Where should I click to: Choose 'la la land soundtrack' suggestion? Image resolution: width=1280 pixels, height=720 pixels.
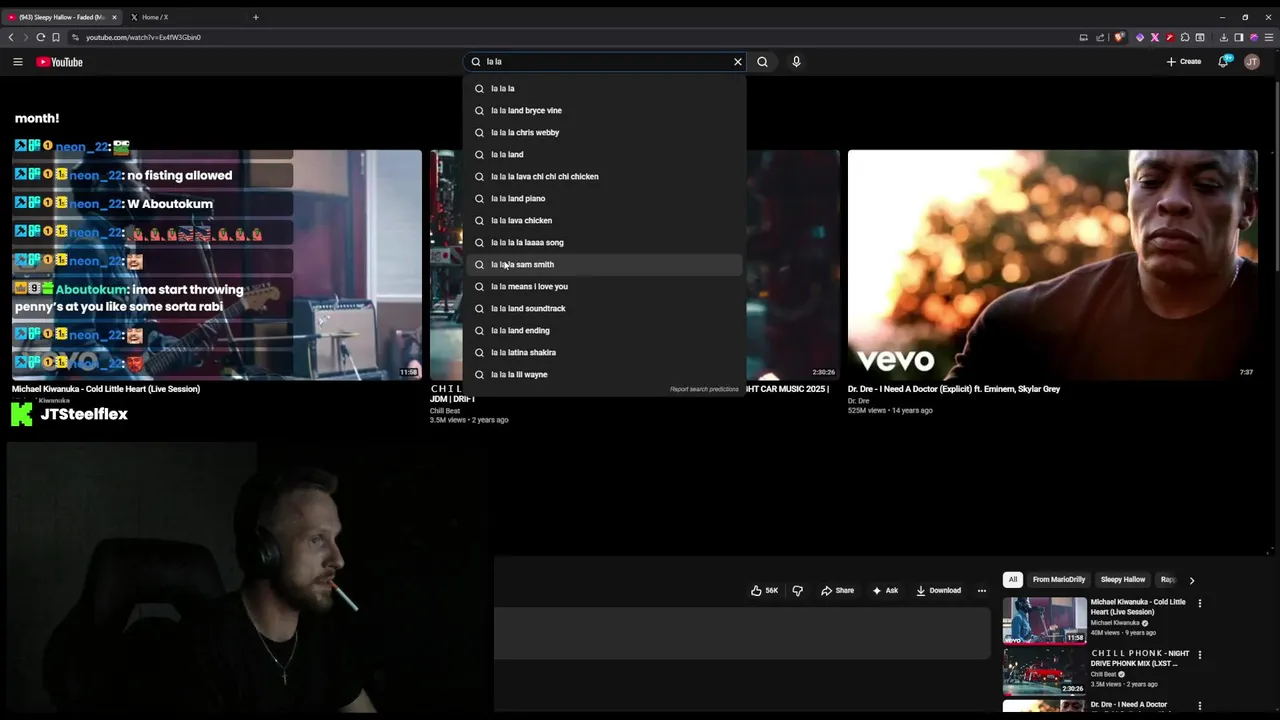[x=605, y=308]
